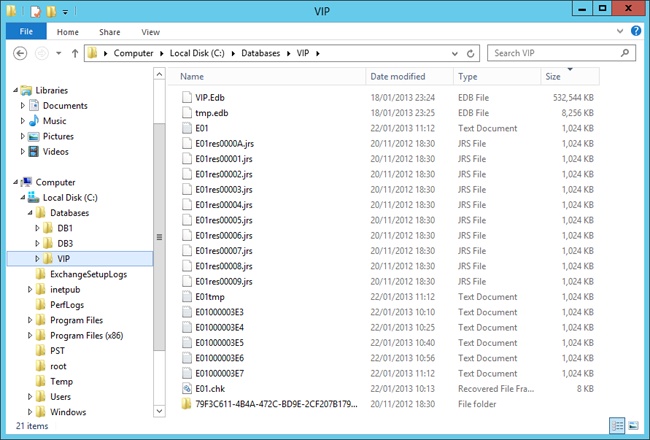Click the Local Disk (C:) drive icon in tree
Screen dimensions: 650x440
[x=34, y=197]
